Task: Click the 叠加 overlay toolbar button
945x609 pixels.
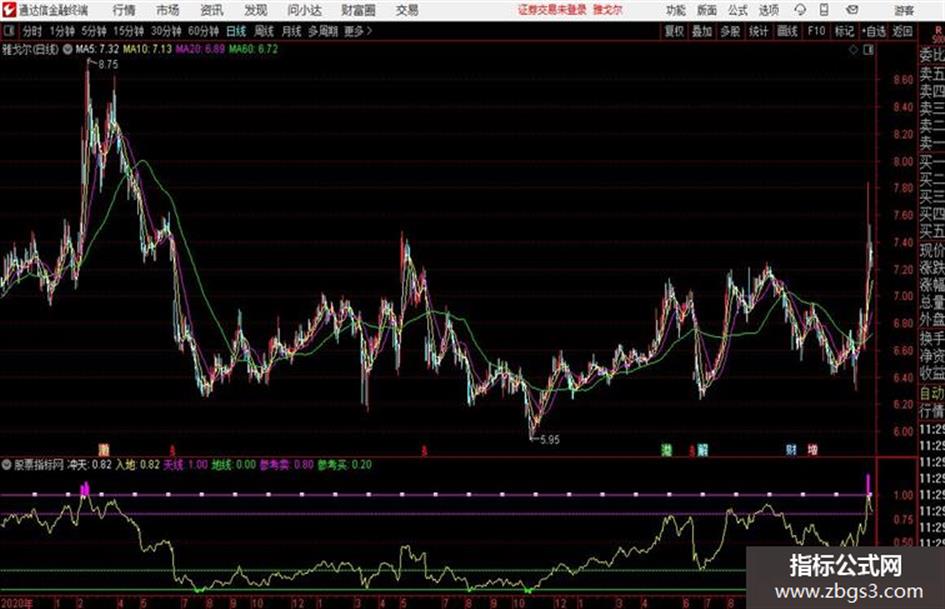Action: point(702,31)
